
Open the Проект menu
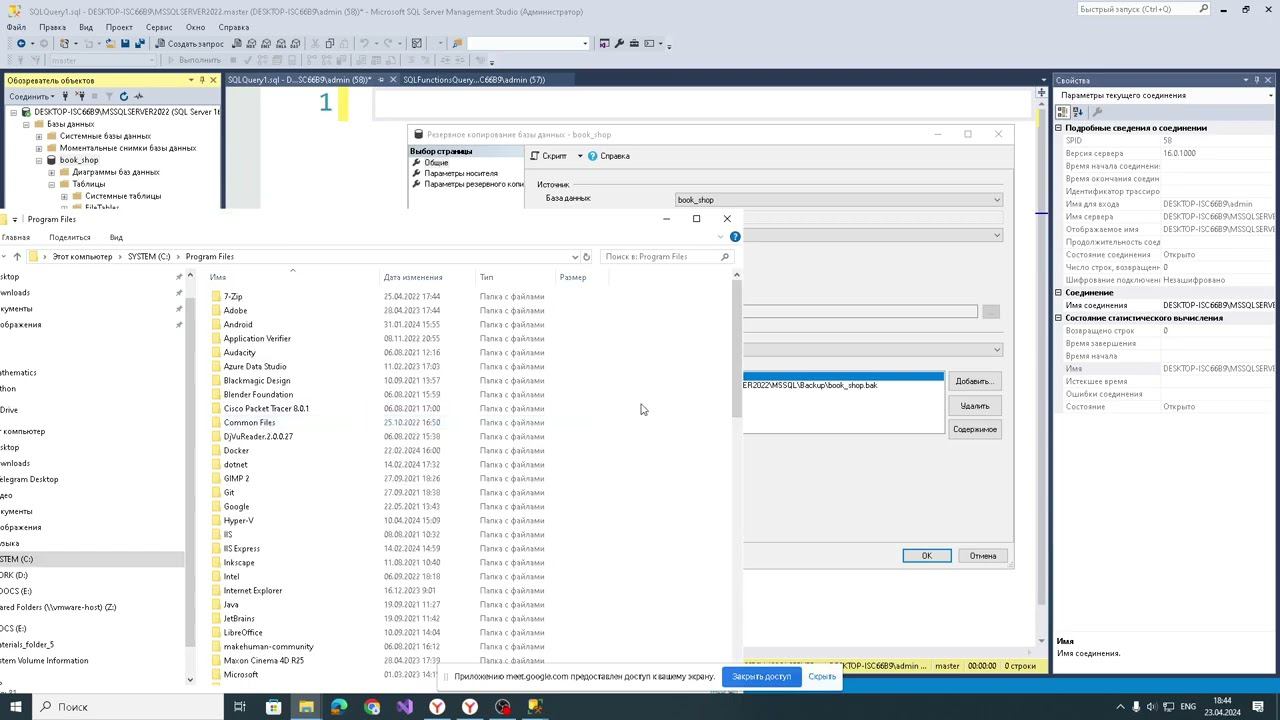[x=119, y=28]
